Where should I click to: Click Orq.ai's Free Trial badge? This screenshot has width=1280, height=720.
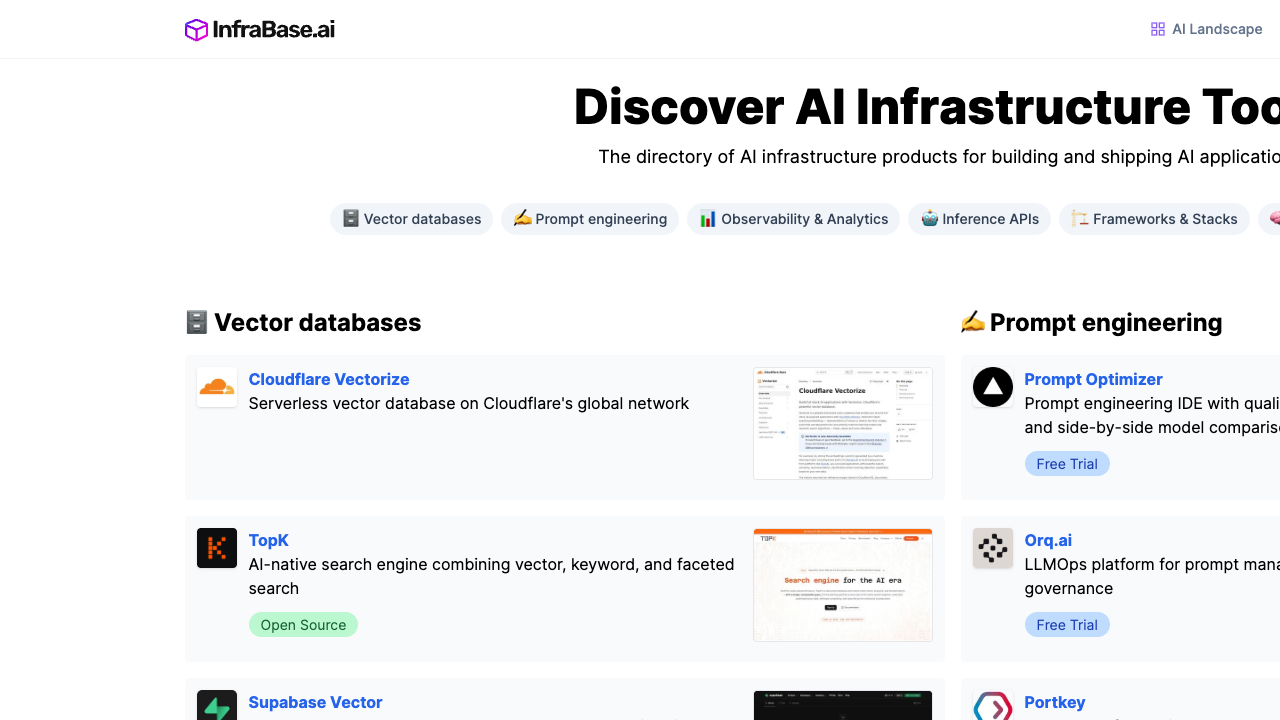click(x=1067, y=625)
